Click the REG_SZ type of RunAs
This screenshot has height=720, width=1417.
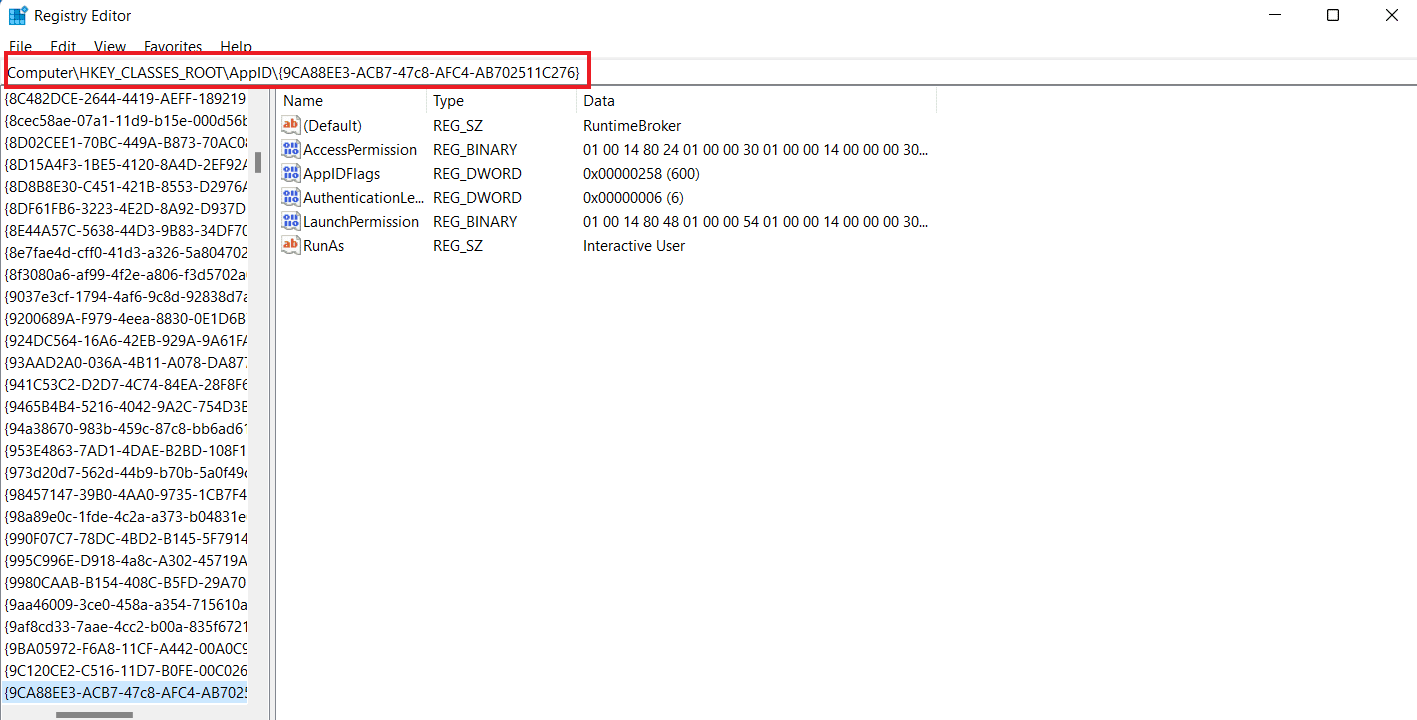pyautogui.click(x=457, y=245)
